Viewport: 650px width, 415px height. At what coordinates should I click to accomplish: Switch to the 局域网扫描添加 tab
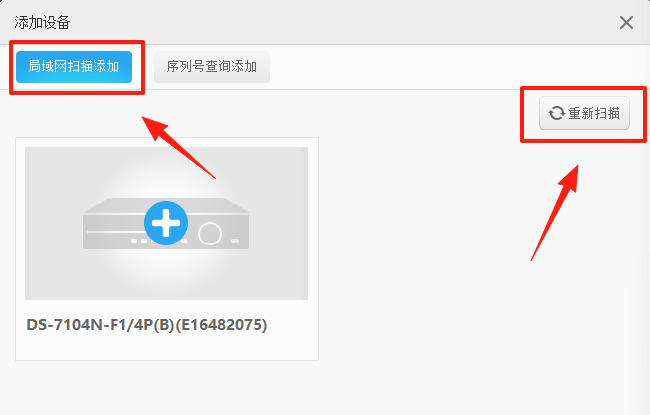pos(74,67)
